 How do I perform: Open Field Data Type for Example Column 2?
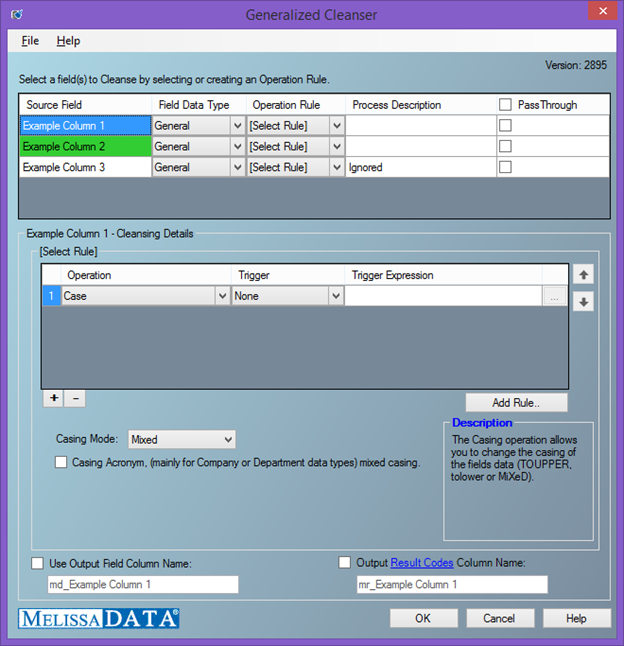236,147
